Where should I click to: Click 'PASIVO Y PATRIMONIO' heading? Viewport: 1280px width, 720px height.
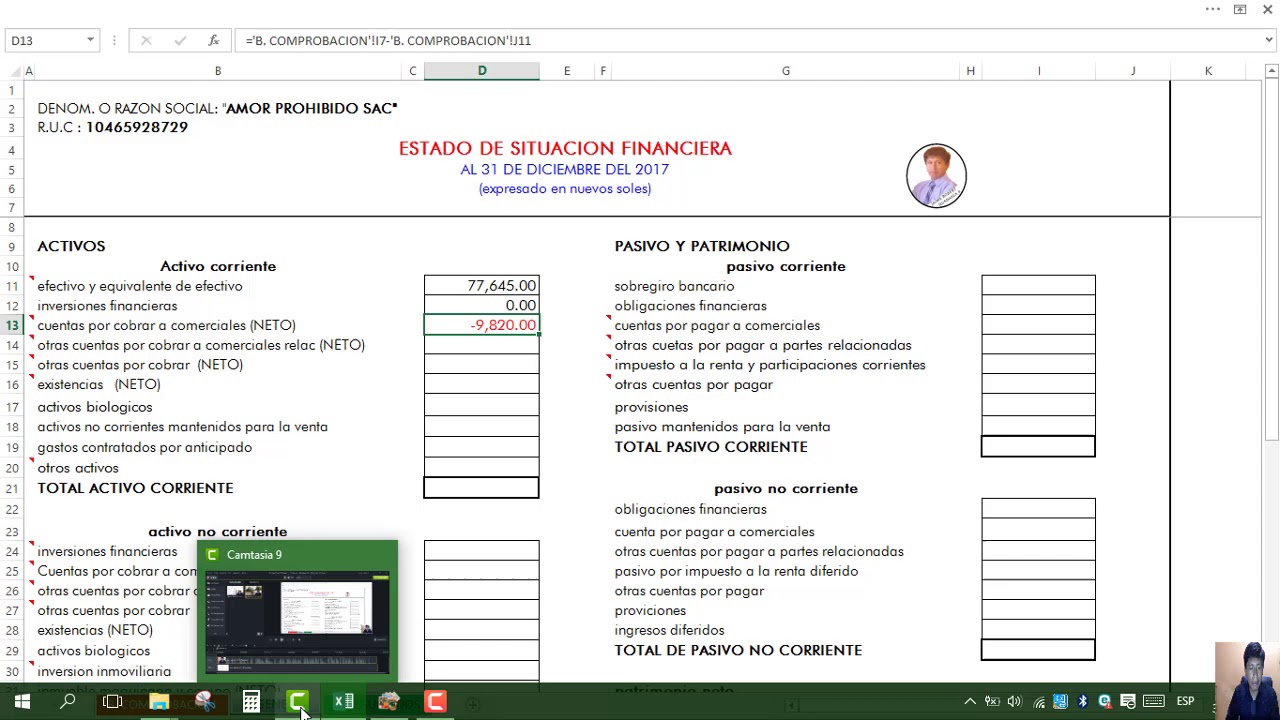click(x=702, y=246)
